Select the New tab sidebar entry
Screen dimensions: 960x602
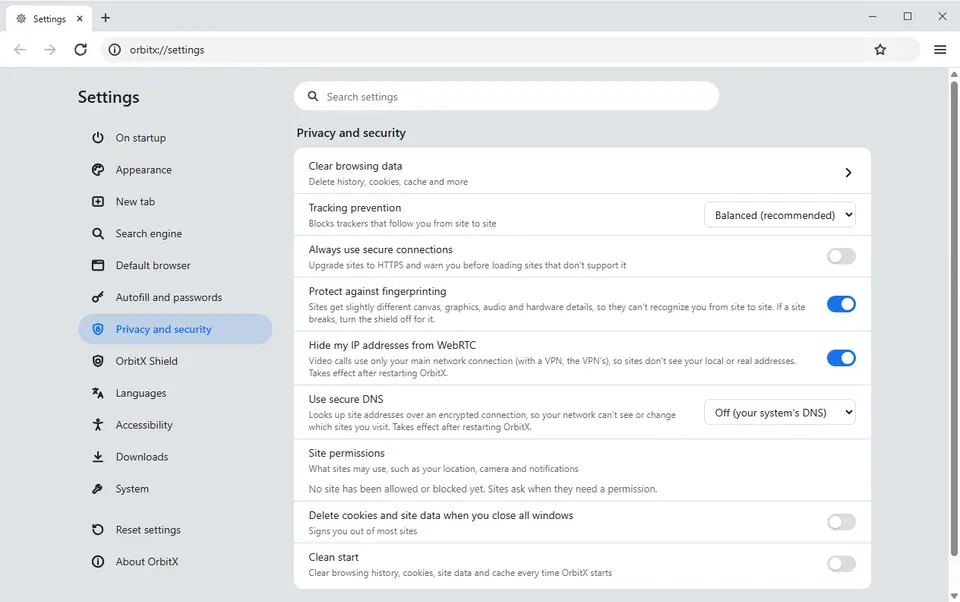pos(175,201)
